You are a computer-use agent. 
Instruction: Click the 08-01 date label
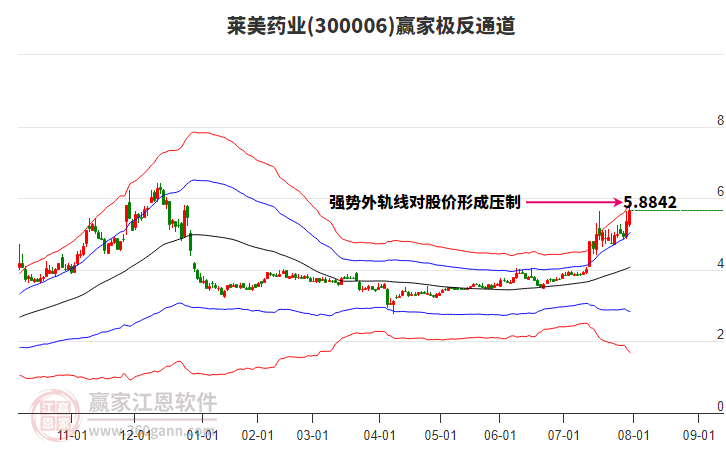[633, 436]
